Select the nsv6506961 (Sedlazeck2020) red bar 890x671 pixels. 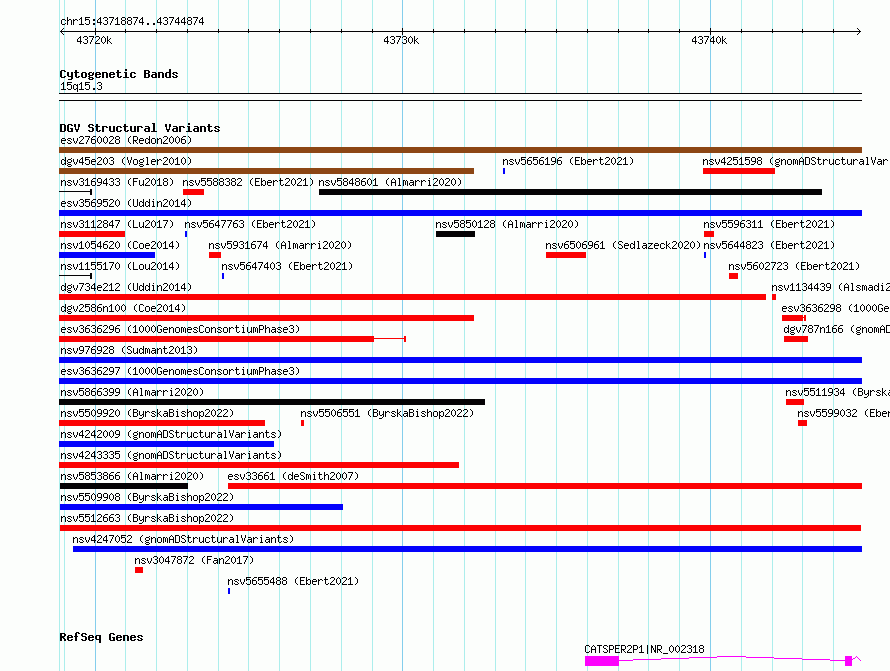click(x=566, y=255)
